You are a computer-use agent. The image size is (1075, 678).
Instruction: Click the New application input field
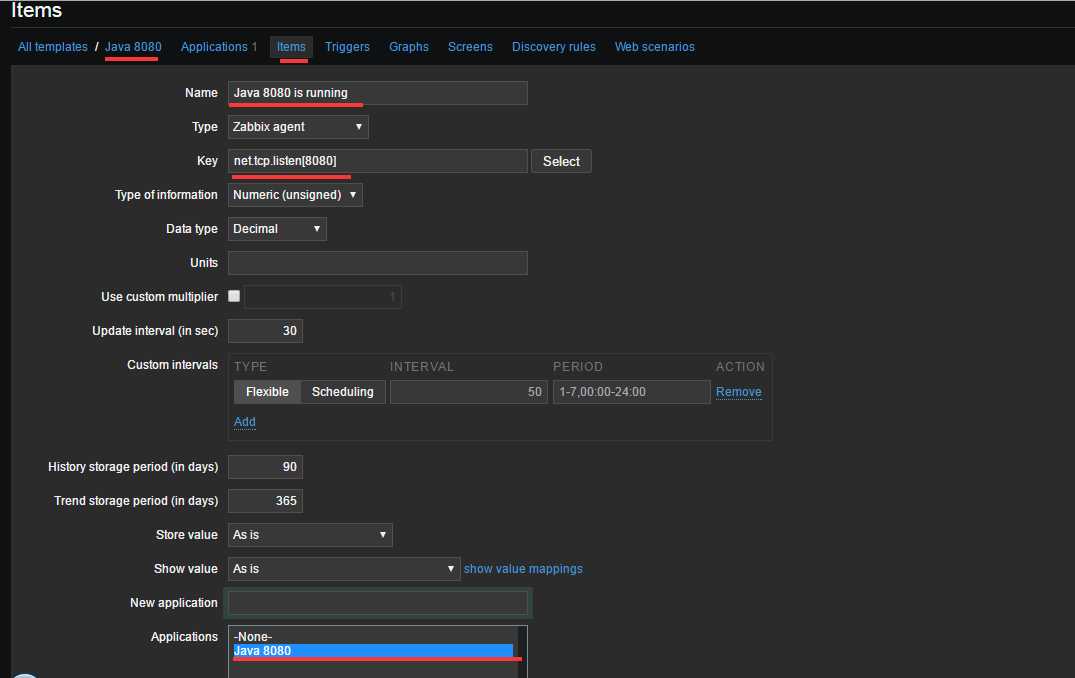(x=378, y=603)
